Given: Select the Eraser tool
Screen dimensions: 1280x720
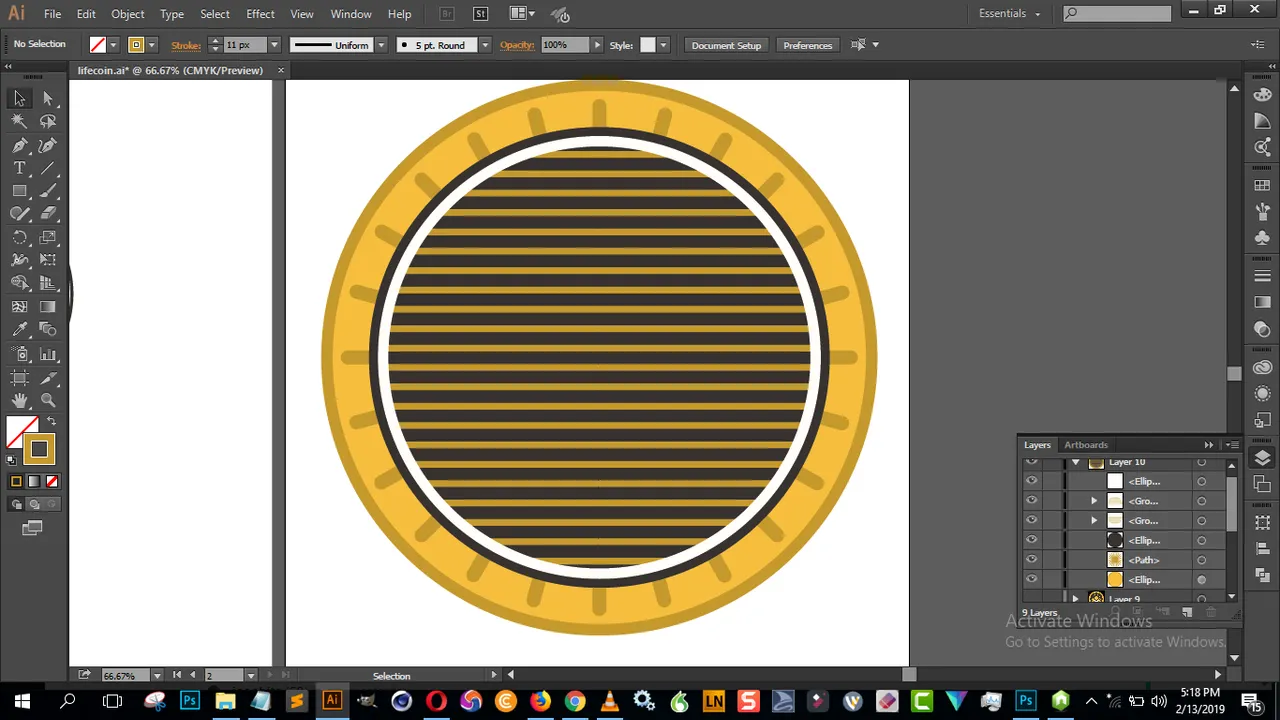Looking at the screenshot, I should point(48,214).
